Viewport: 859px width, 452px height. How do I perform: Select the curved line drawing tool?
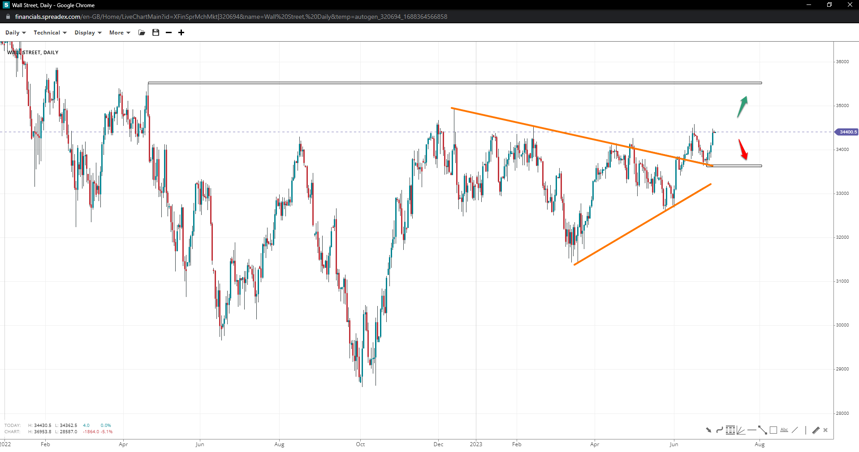click(x=719, y=430)
